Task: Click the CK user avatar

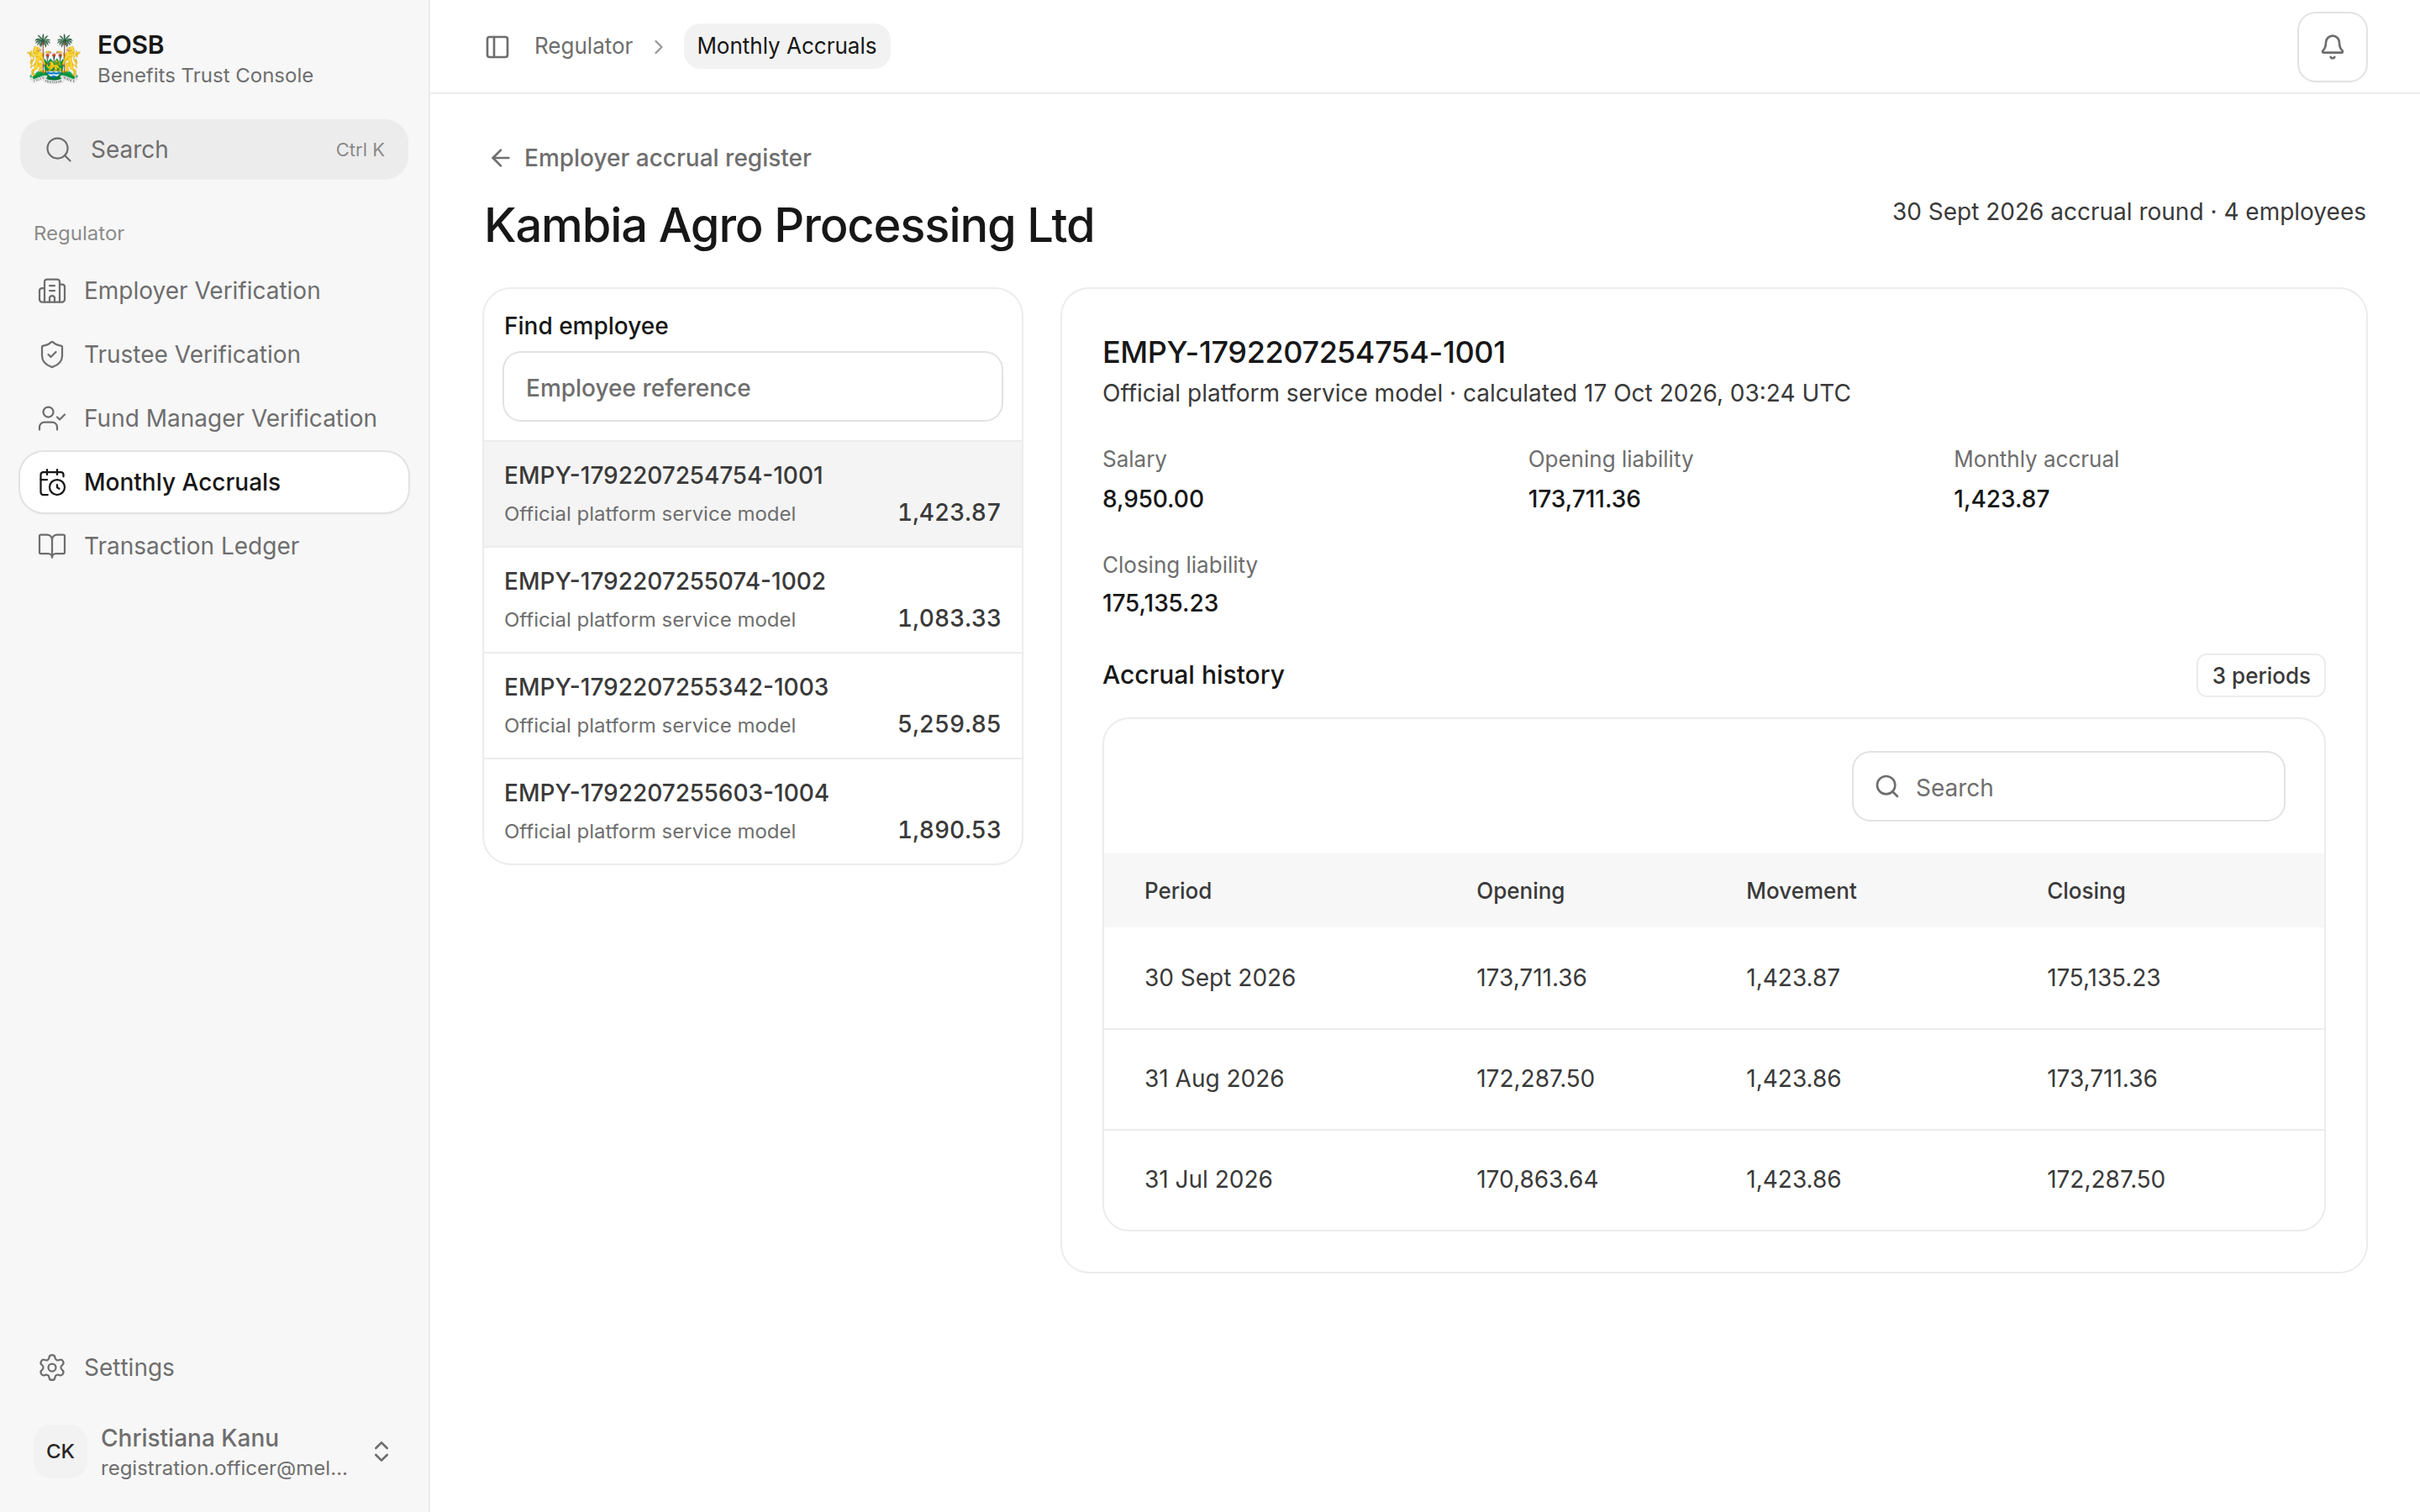Action: (60, 1451)
